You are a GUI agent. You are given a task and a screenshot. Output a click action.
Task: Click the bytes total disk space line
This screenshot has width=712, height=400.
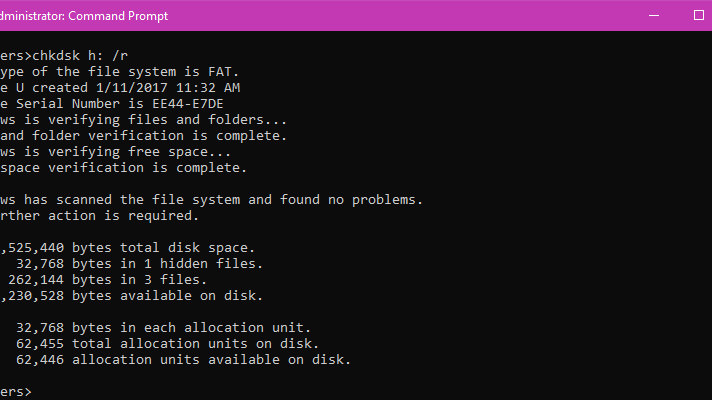pos(128,247)
